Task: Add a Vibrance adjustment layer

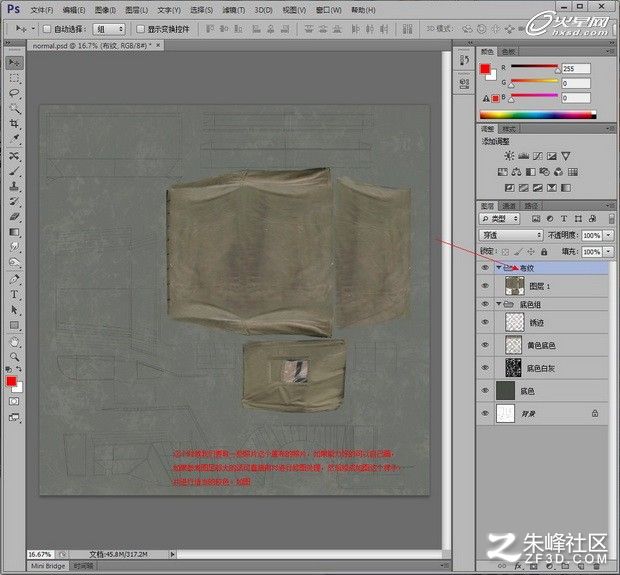Action: click(566, 156)
